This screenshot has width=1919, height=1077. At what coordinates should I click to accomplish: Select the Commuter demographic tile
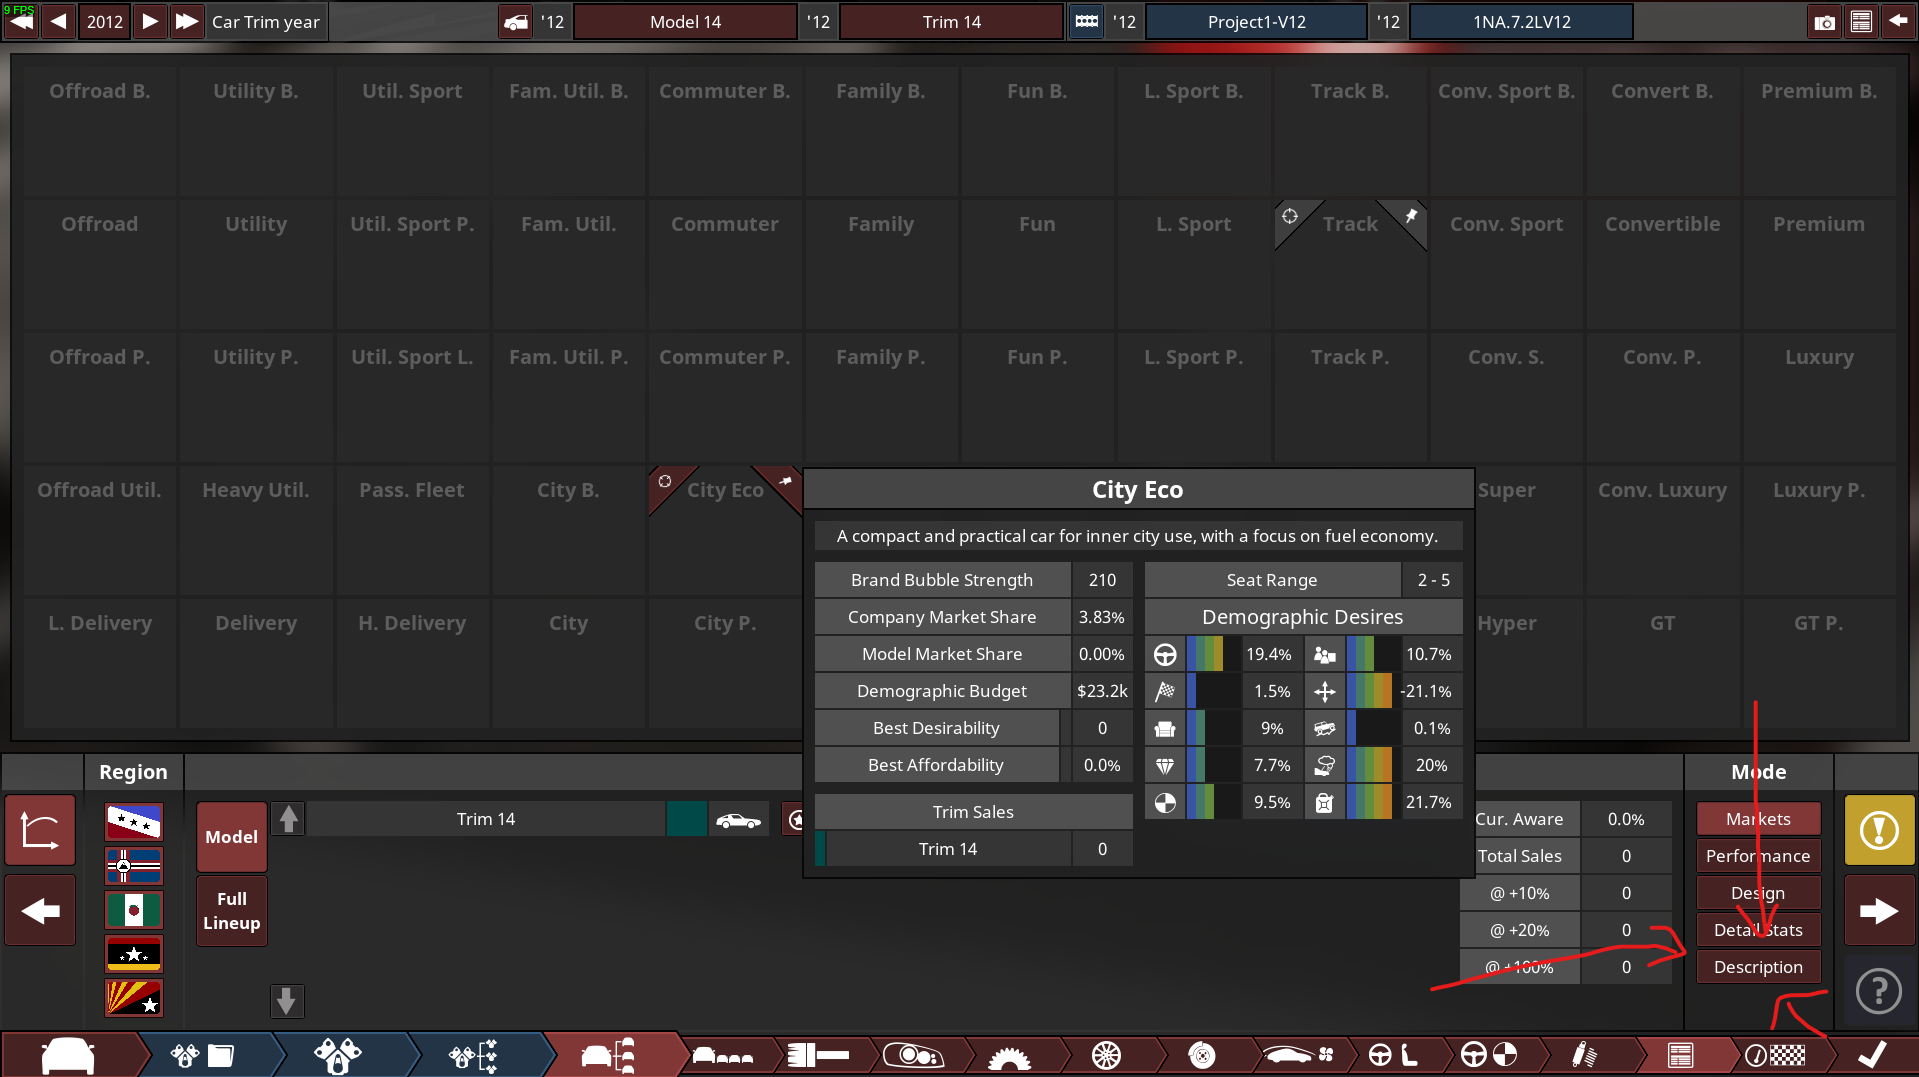[725, 264]
